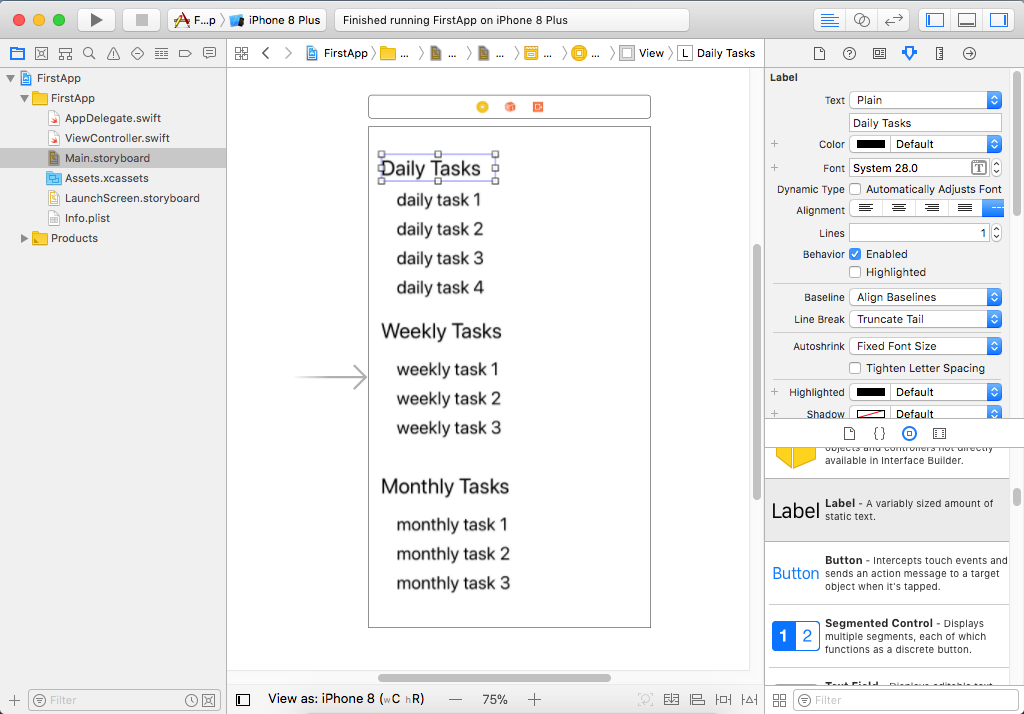Select the Segmented Control library item

tap(888, 636)
